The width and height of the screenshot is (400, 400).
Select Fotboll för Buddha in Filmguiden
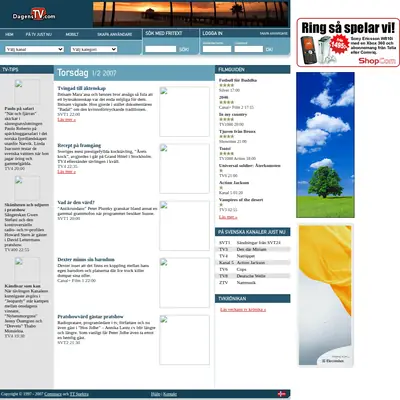238,80
